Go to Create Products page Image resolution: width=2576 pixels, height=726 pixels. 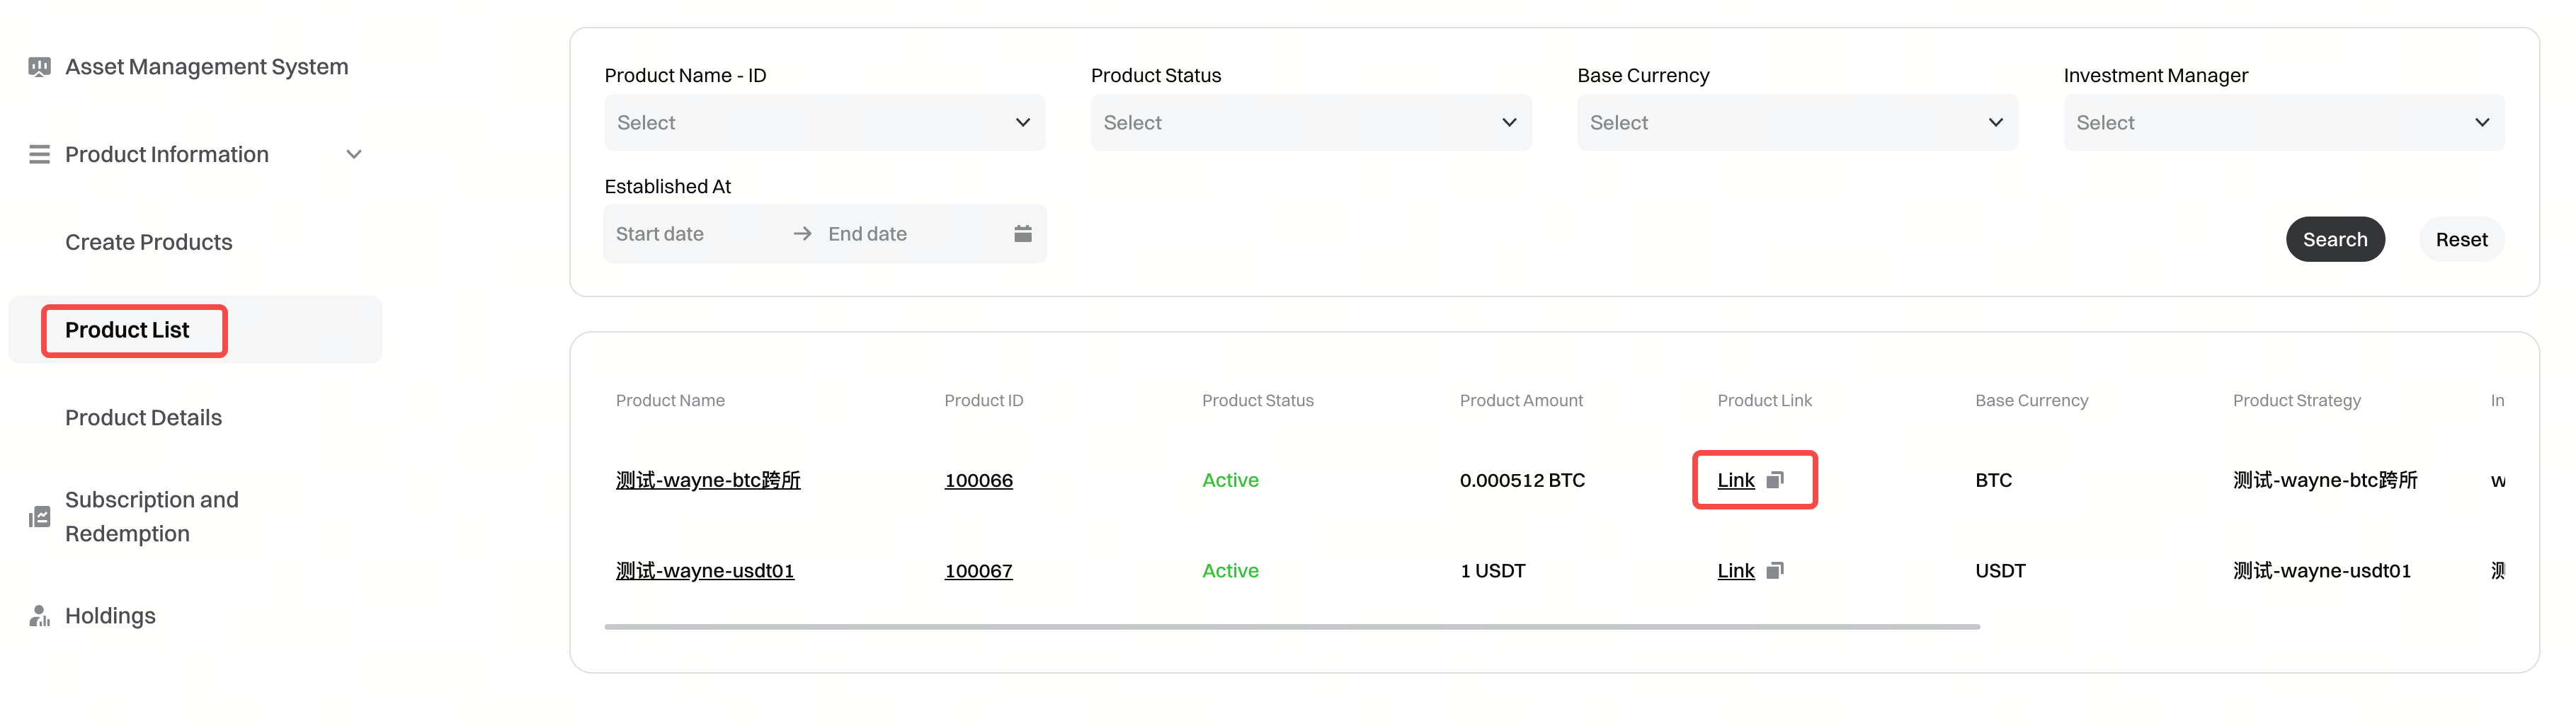(x=148, y=243)
